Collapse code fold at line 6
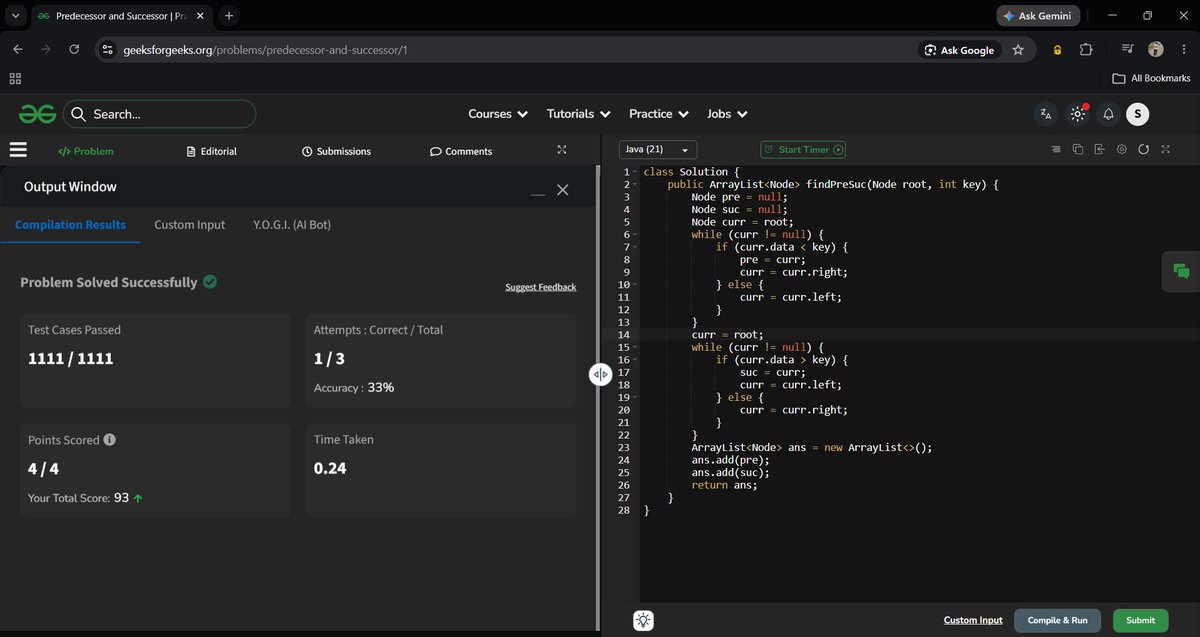Screen dimensions: 1200x637 pyautogui.click(x=634, y=235)
